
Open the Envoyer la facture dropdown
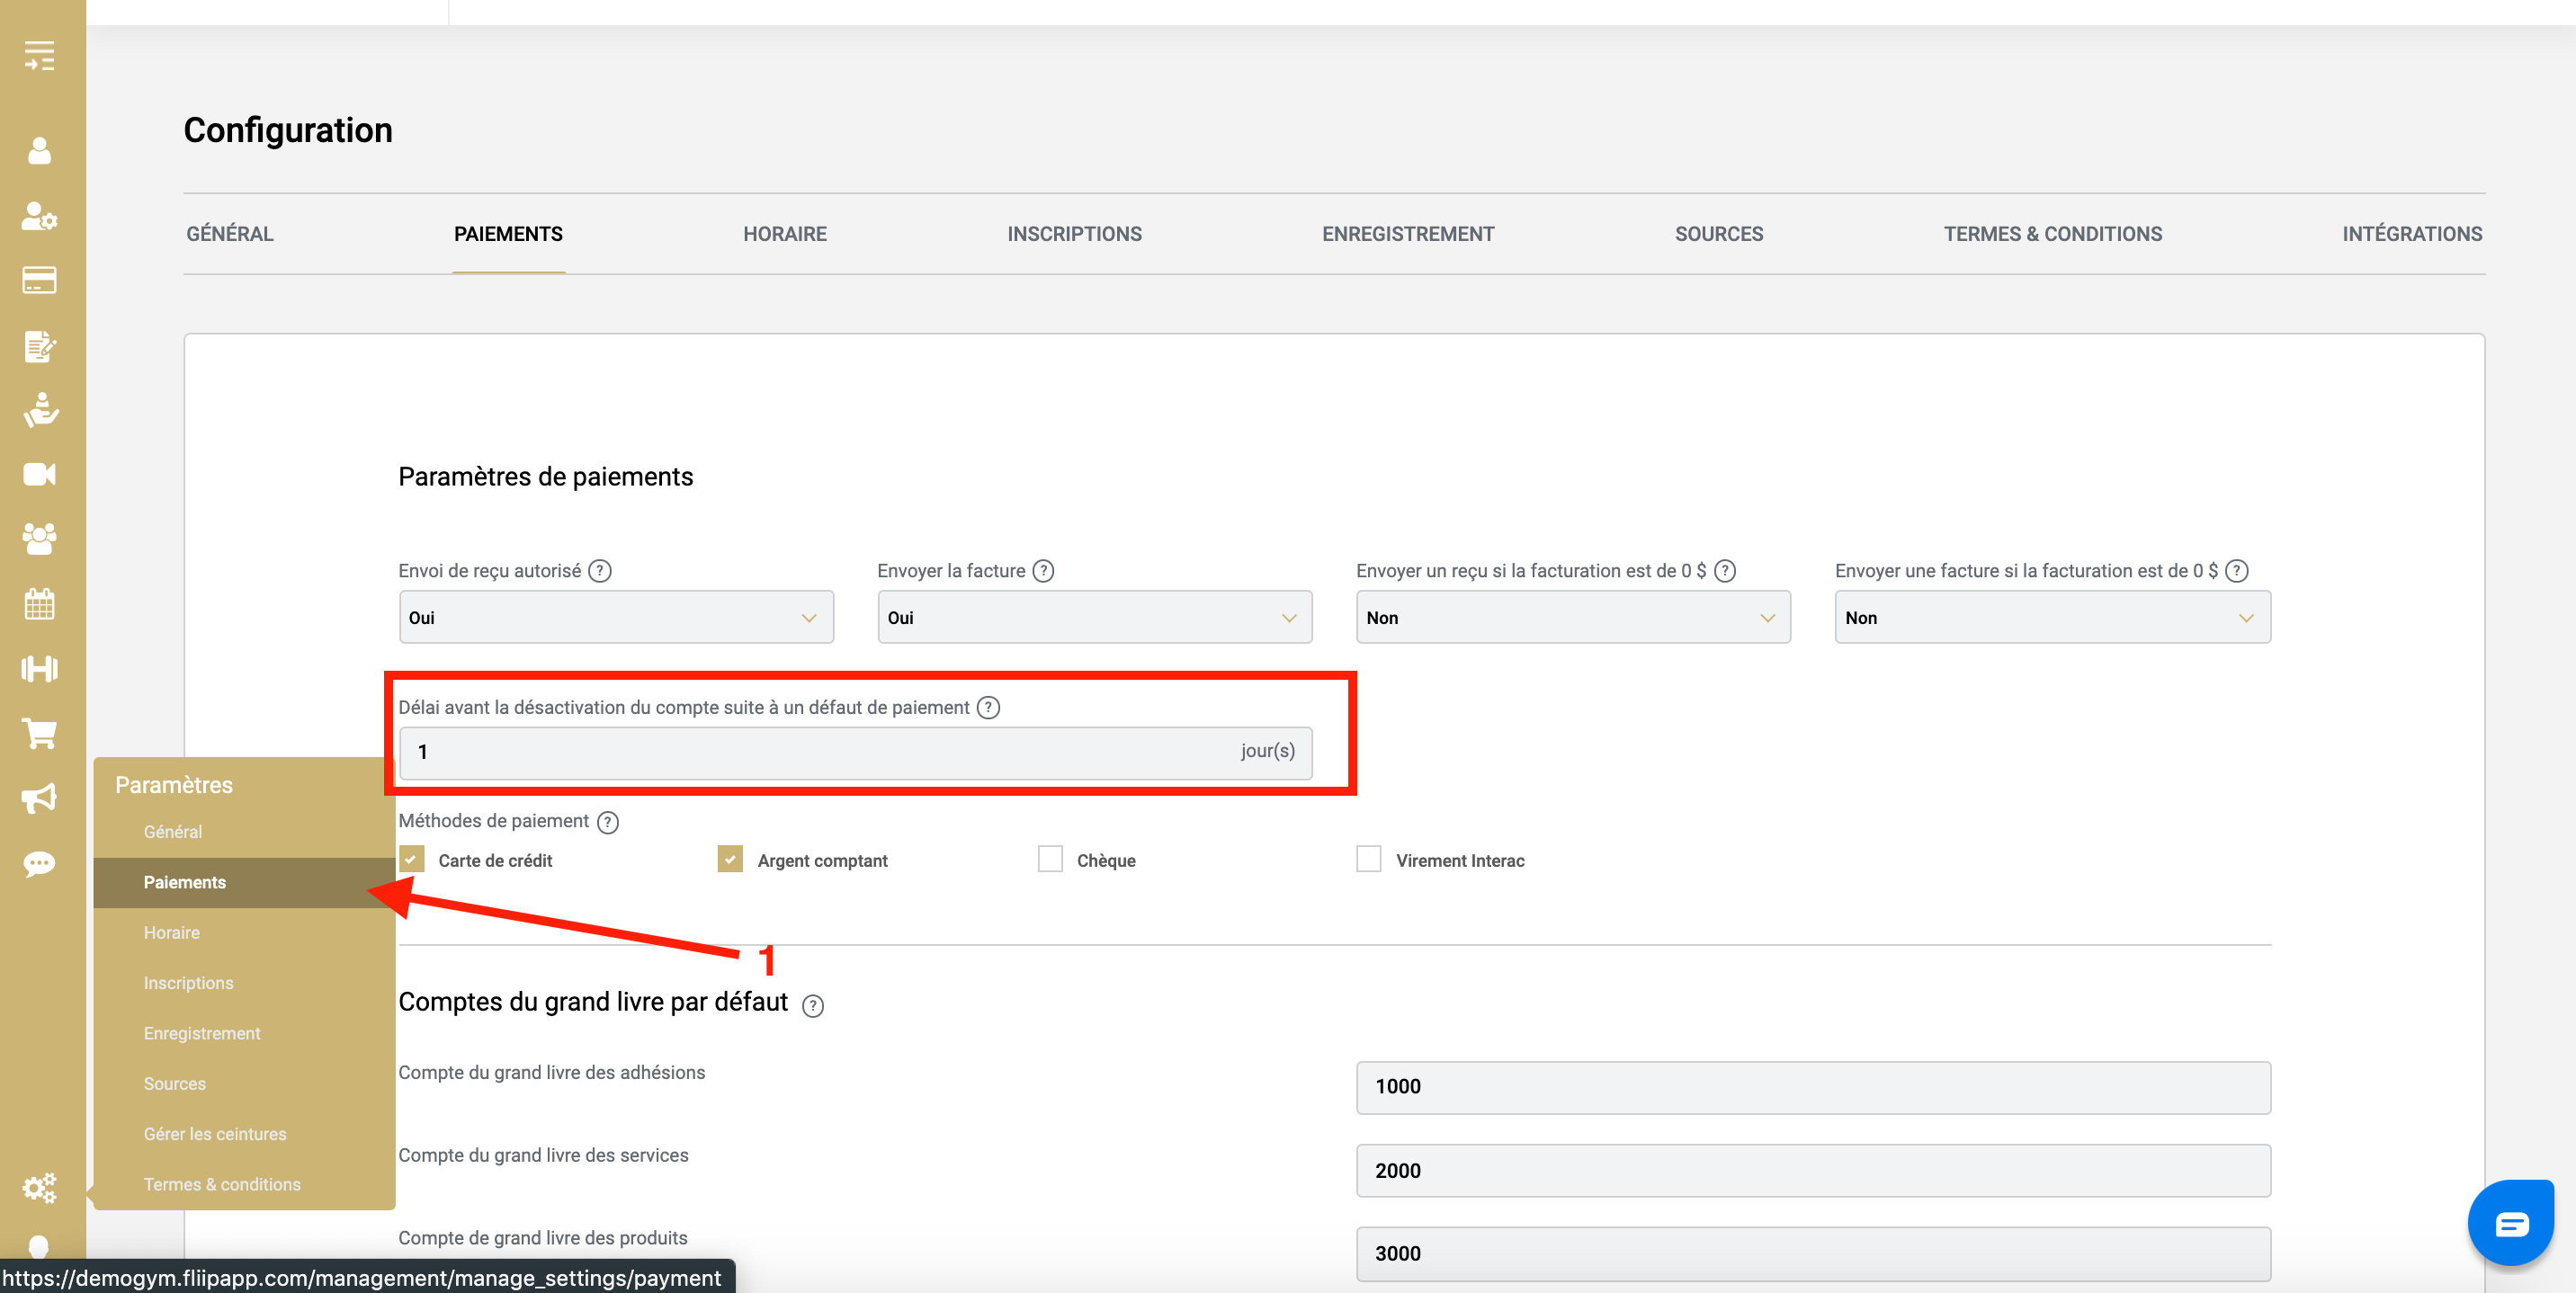[x=1094, y=618]
